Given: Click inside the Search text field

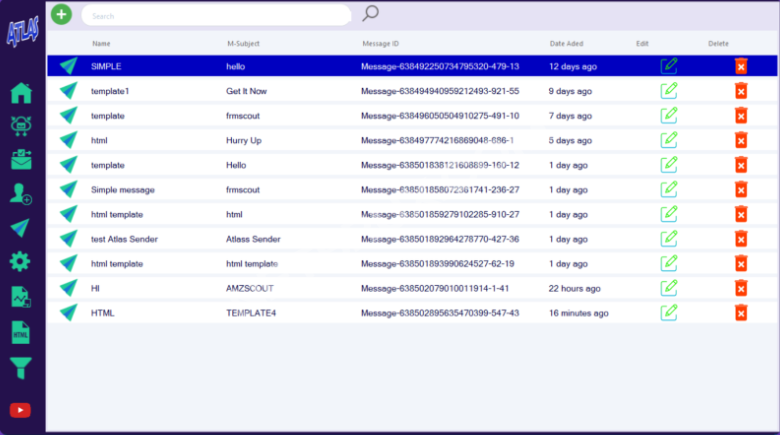Looking at the screenshot, I should click(215, 15).
